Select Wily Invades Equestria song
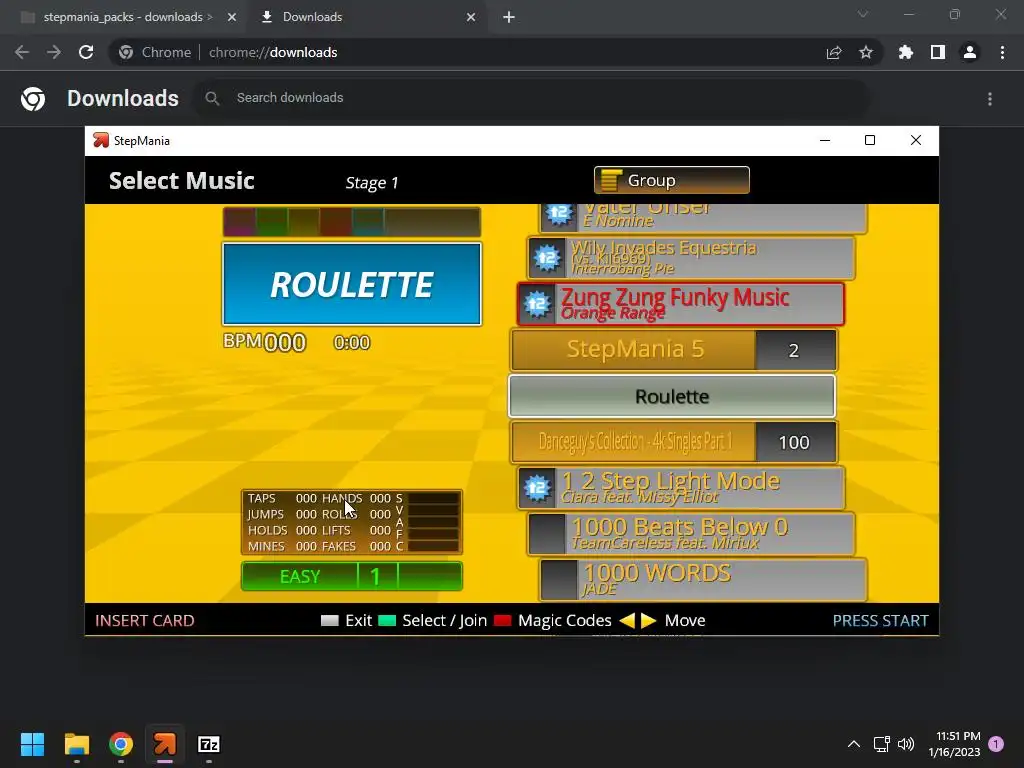The height and width of the screenshot is (768, 1024). (x=691, y=258)
